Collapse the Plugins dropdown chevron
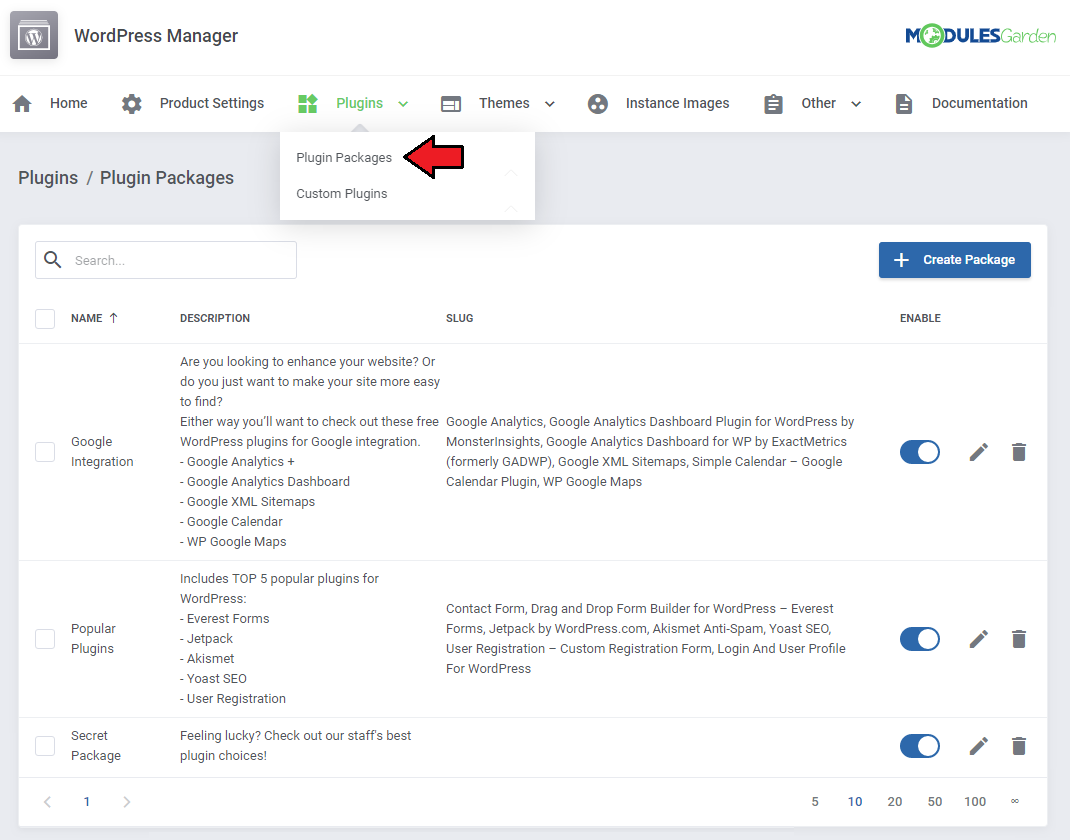 tap(403, 104)
